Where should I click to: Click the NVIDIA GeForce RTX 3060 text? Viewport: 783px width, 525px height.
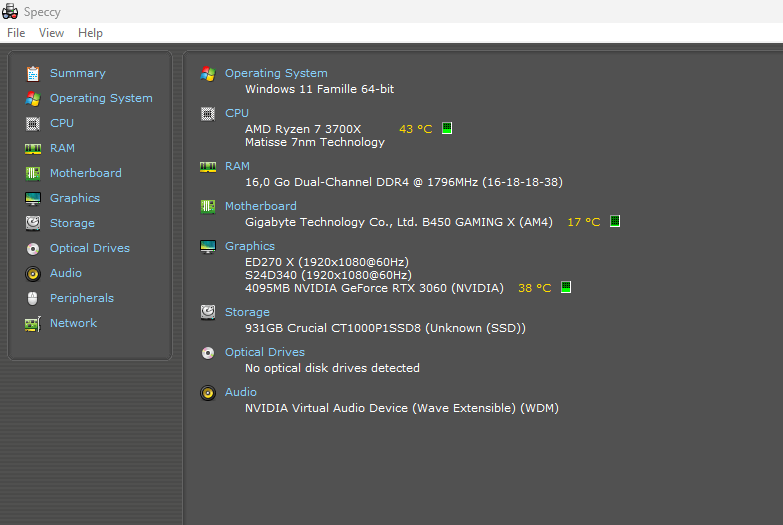click(374, 288)
